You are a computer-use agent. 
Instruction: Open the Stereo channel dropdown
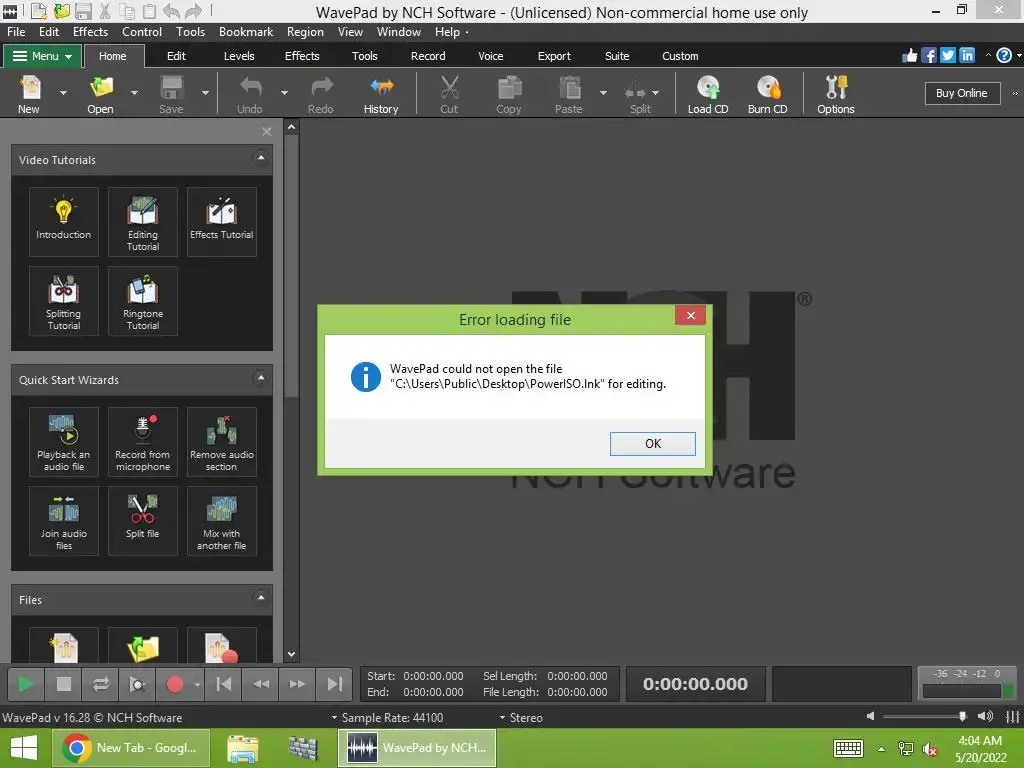point(521,718)
